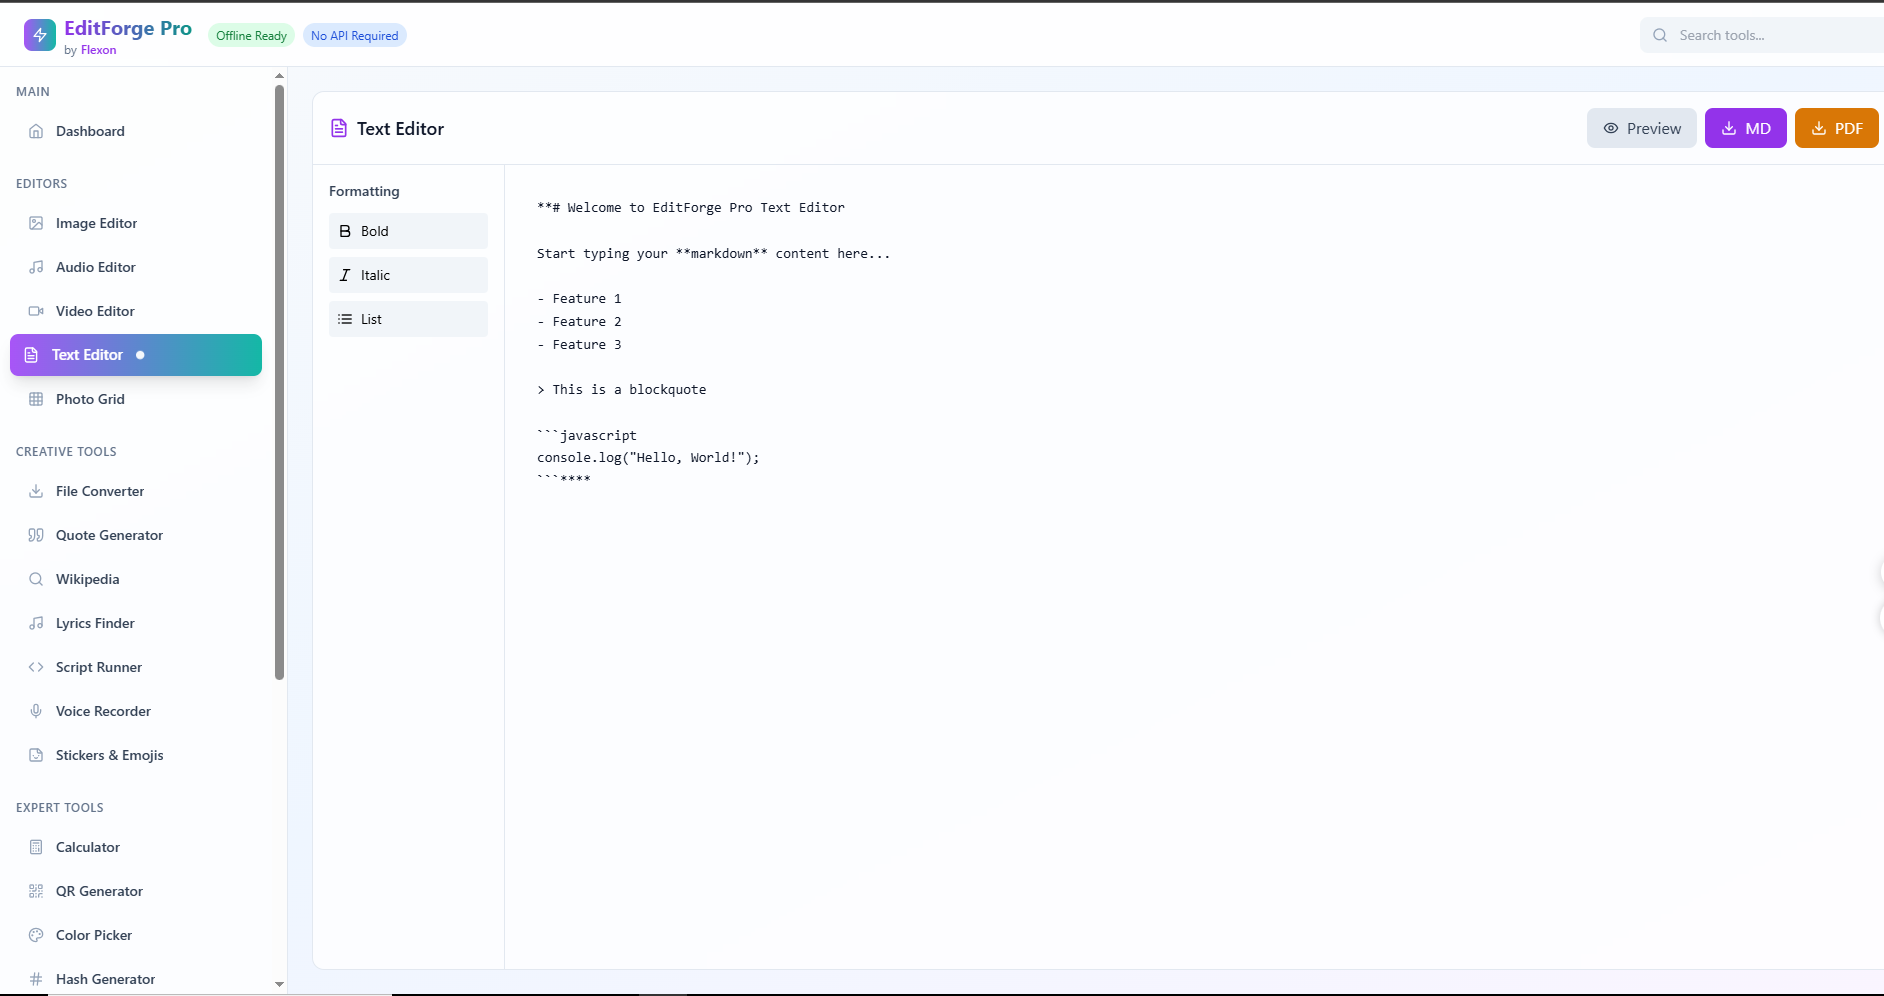Open the File Converter tool
1884x996 pixels.
[x=136, y=491]
